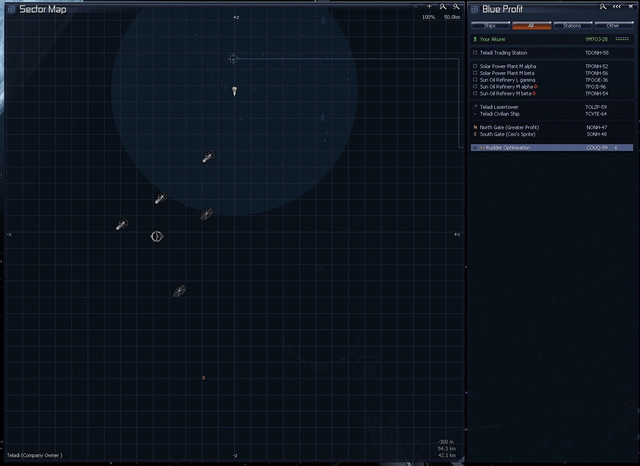Select the leftmost station icon on the map
Viewport: 640px width, 466px height.
point(122,224)
